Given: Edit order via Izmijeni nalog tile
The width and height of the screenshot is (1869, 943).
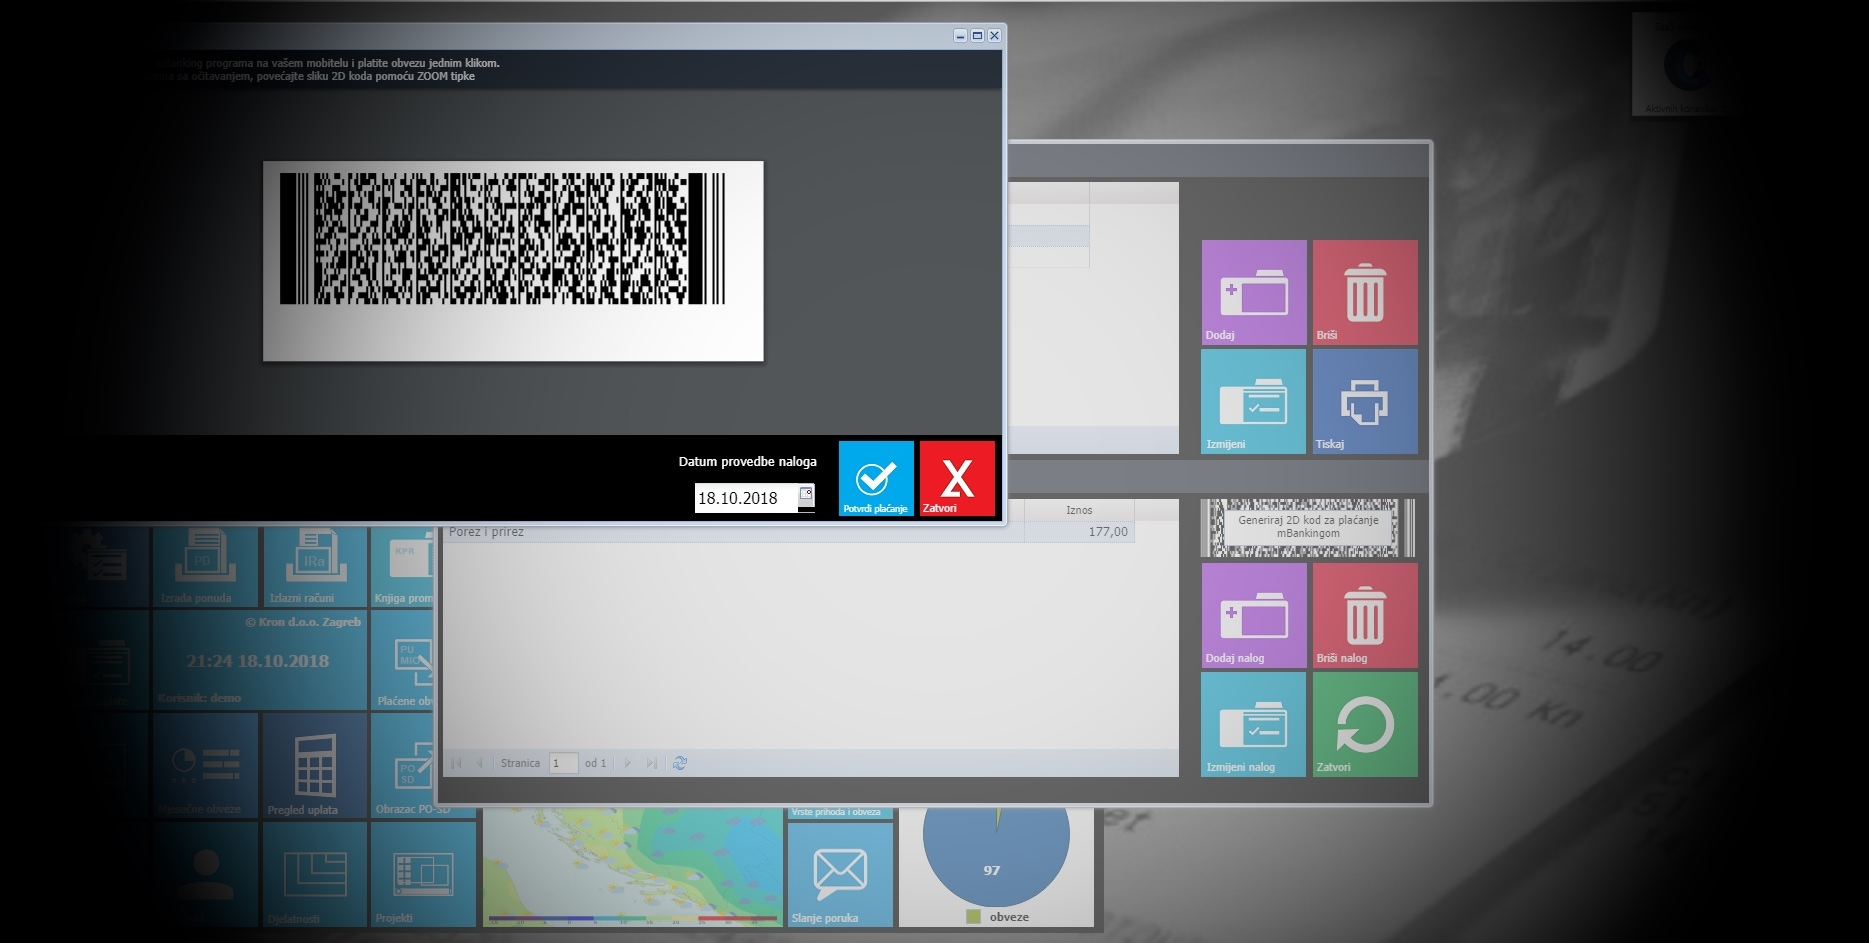Looking at the screenshot, I should [1254, 724].
